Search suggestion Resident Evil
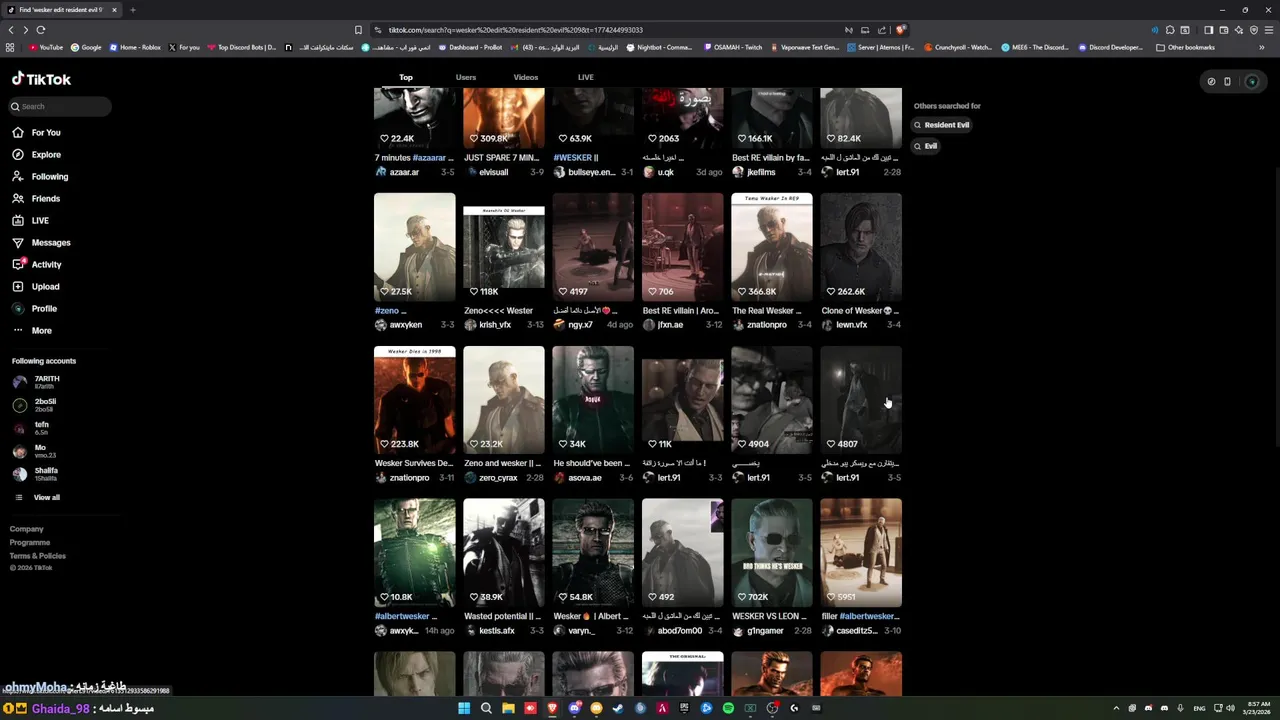Screen dimensions: 1280x720 (x=941, y=125)
